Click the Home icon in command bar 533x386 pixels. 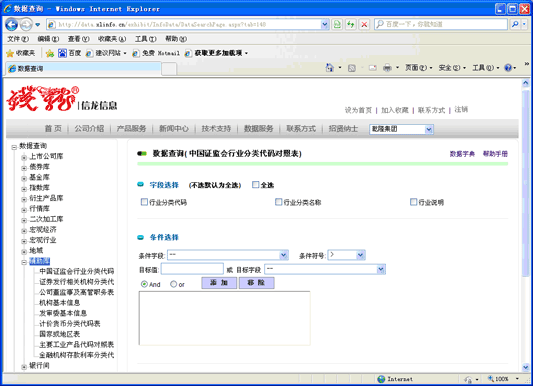coord(329,68)
